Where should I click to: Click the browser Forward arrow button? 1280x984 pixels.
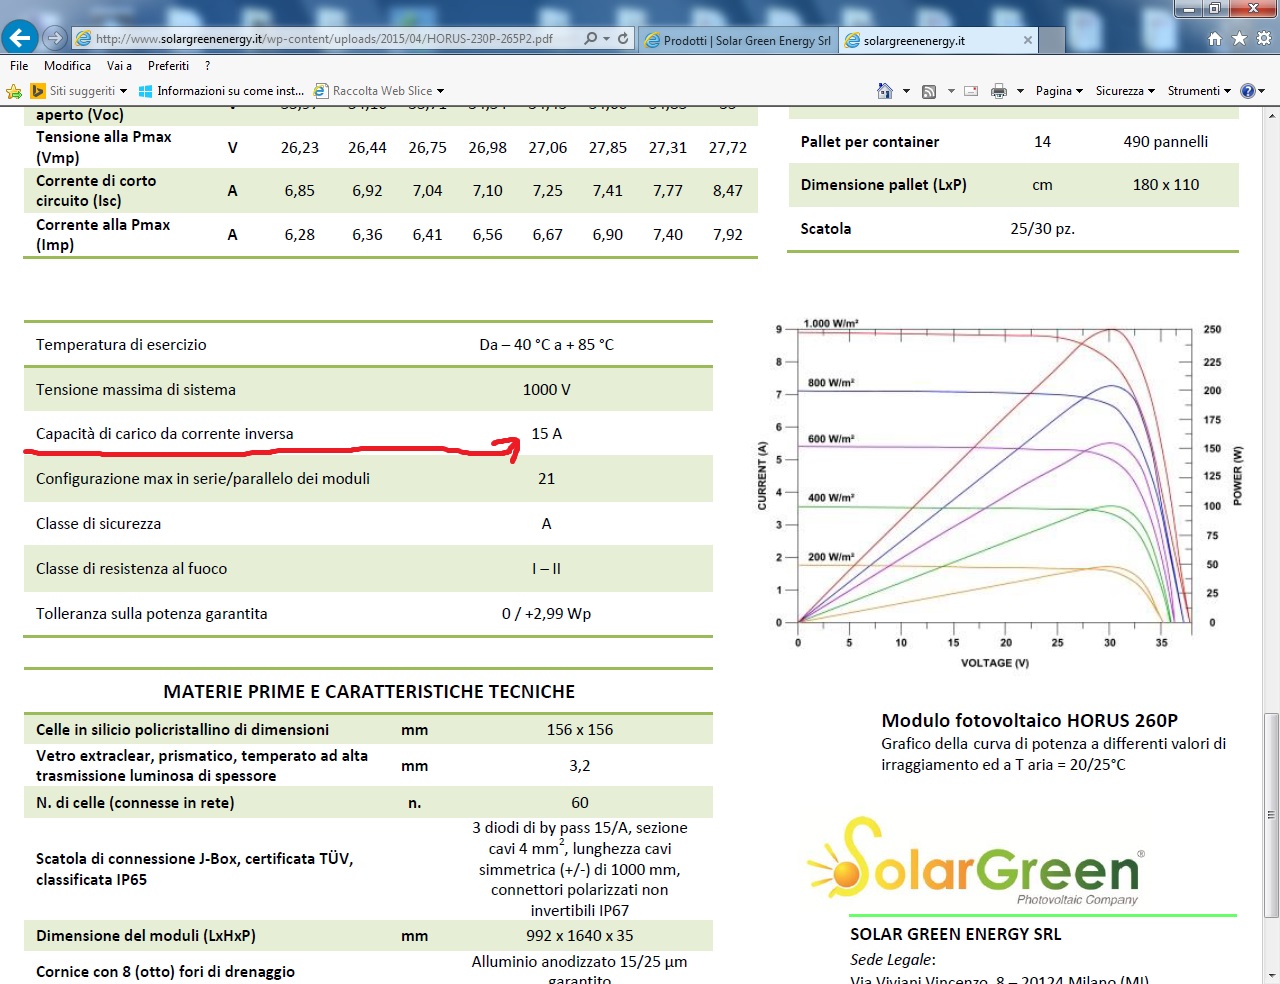(55, 38)
